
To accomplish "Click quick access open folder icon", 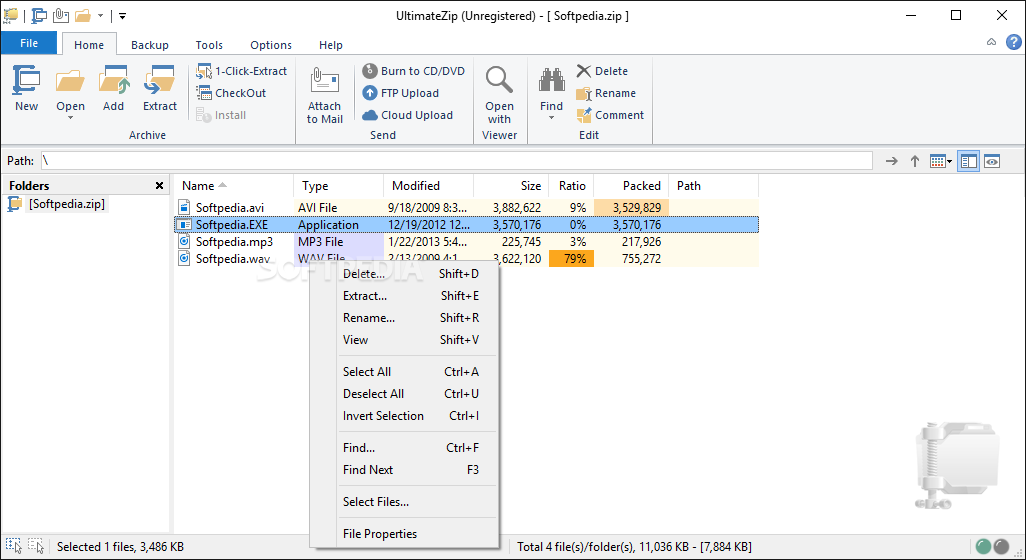I will [x=82, y=15].
